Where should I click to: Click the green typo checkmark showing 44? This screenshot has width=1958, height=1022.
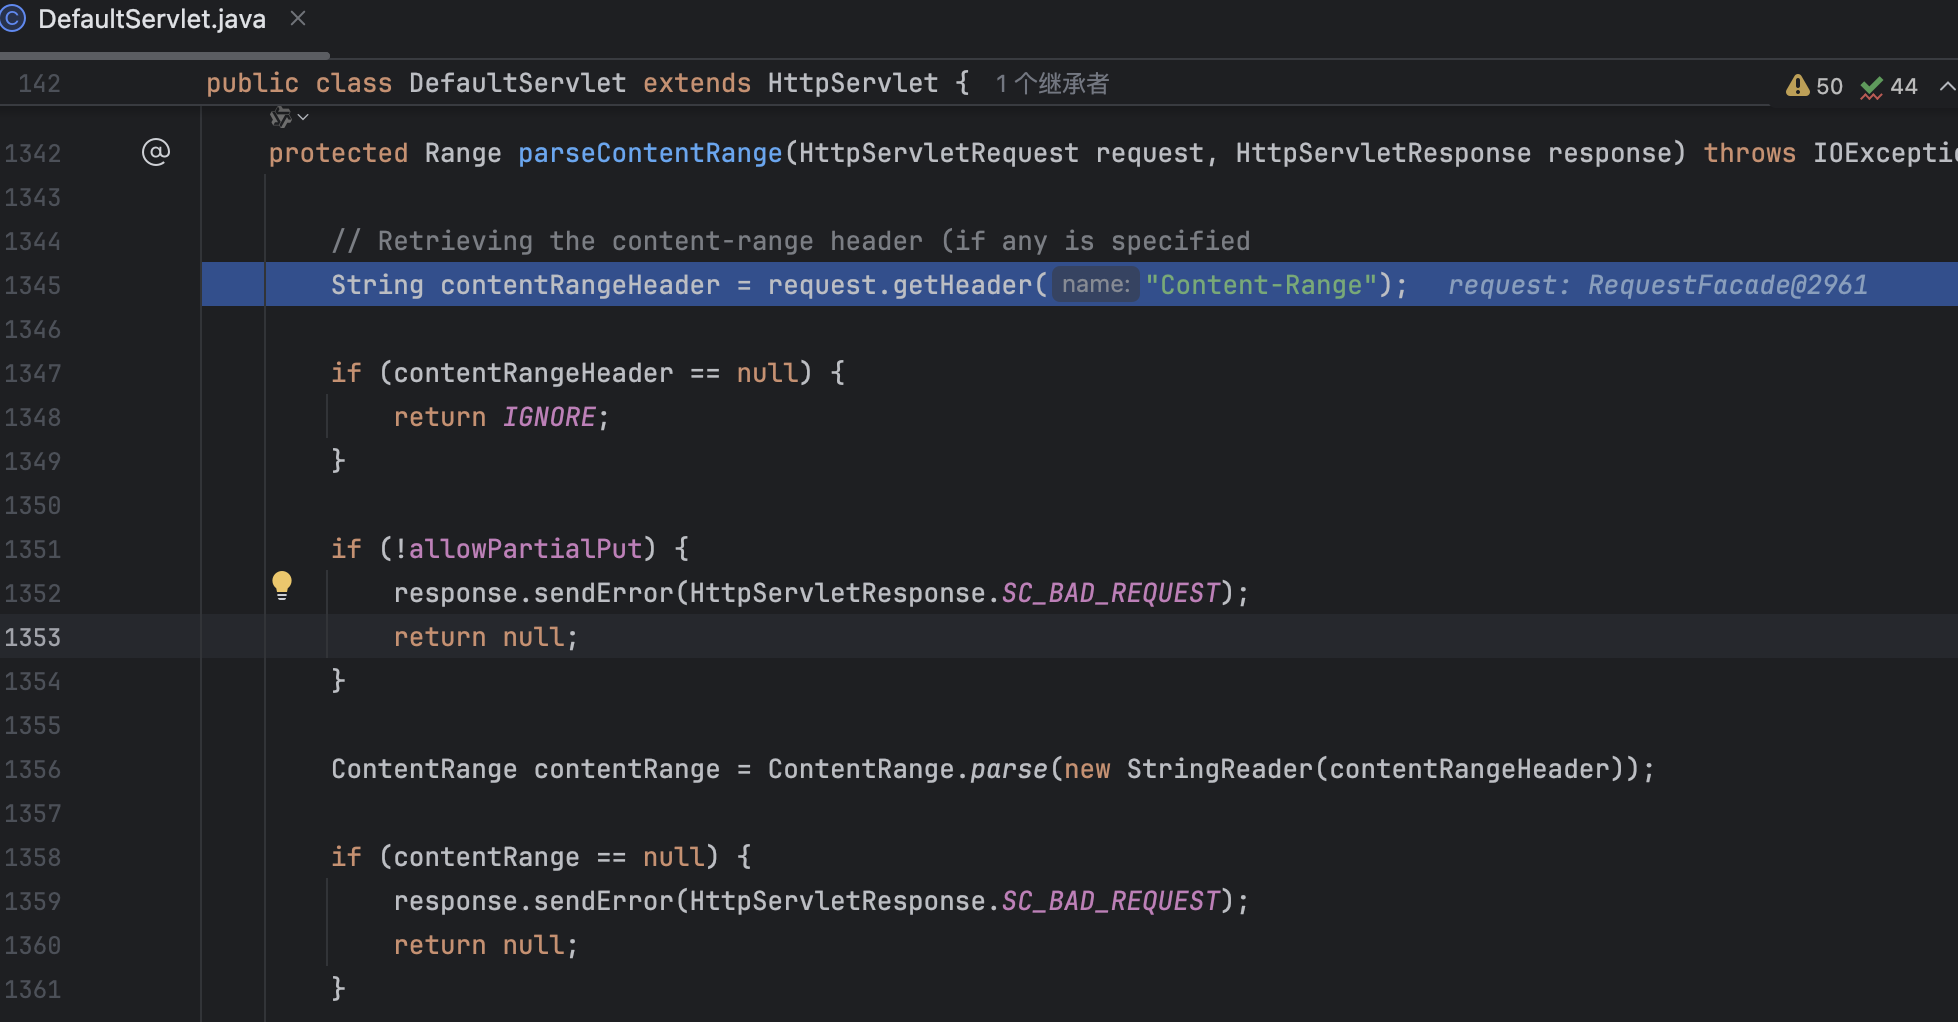(1871, 87)
